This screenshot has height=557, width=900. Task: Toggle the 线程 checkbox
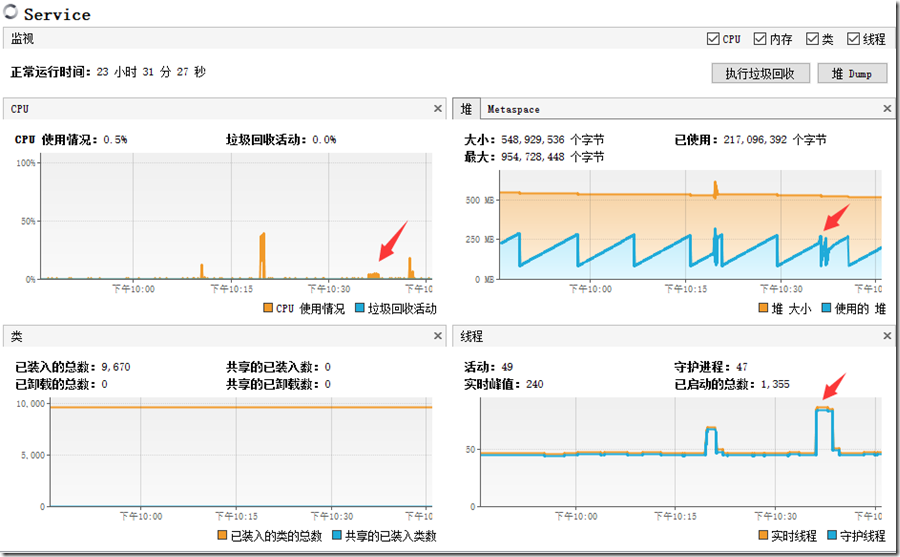tap(854, 38)
